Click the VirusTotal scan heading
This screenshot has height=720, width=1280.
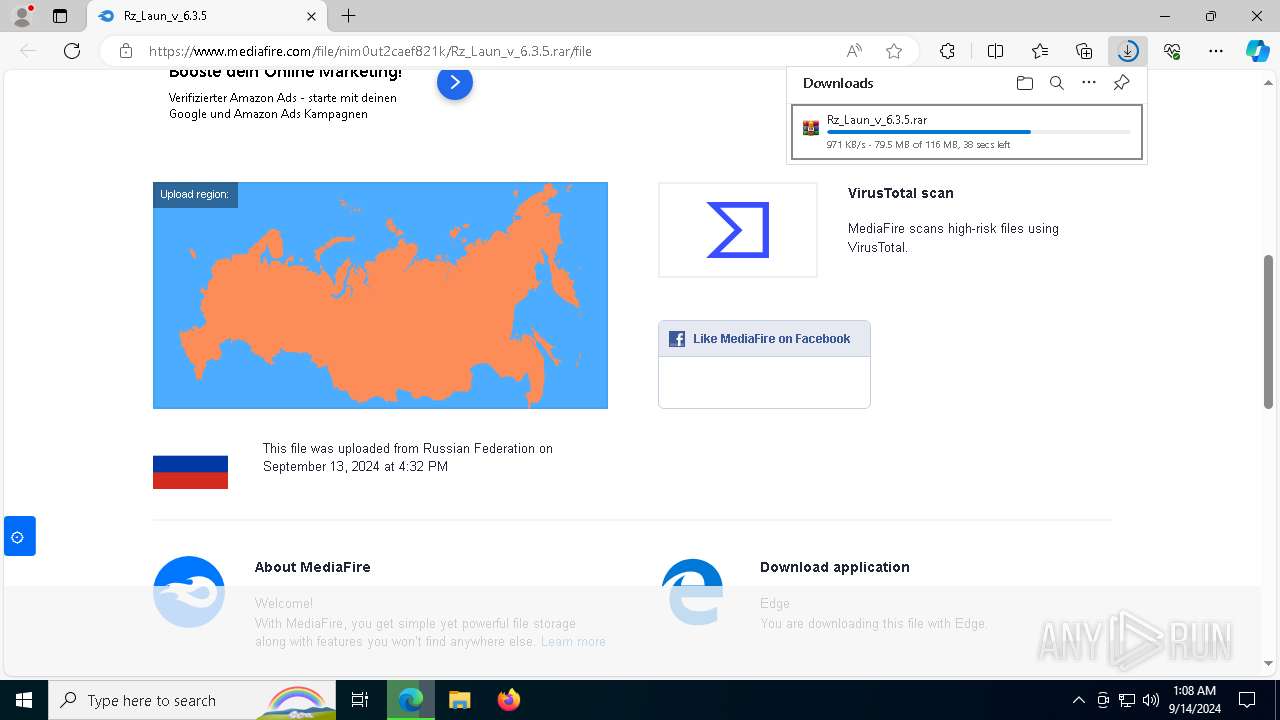click(900, 193)
